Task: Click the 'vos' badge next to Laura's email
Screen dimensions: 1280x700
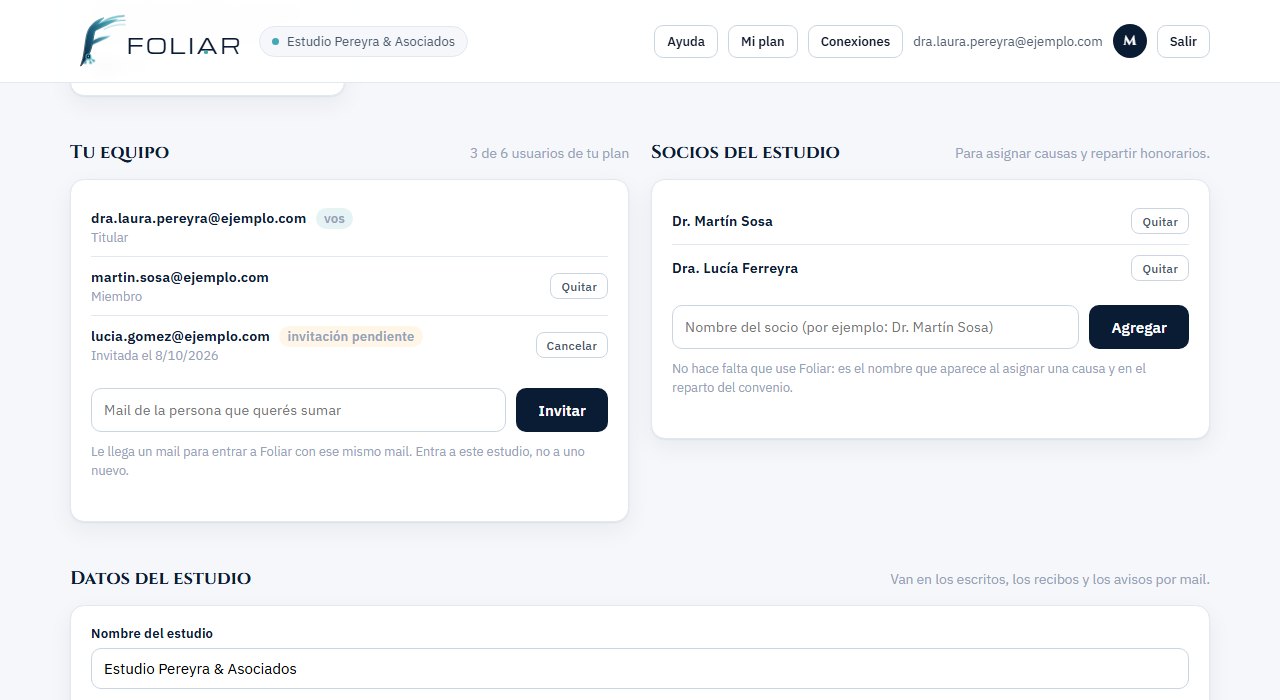Action: click(334, 218)
